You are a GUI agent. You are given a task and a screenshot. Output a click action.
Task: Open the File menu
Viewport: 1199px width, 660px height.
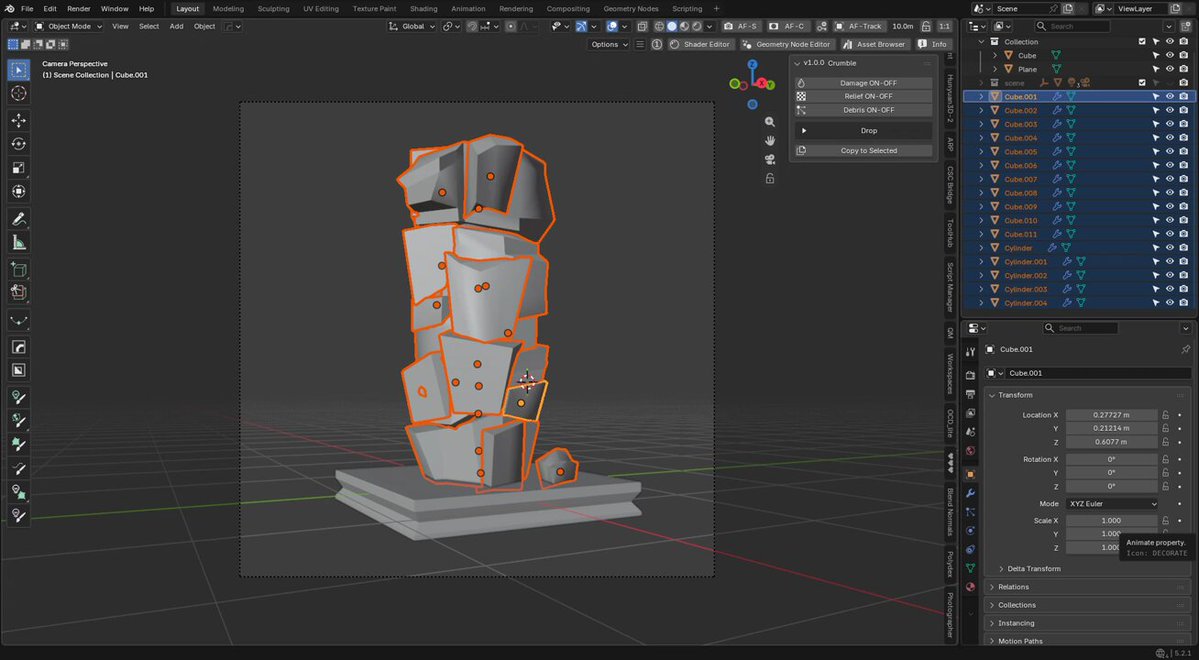coord(27,8)
